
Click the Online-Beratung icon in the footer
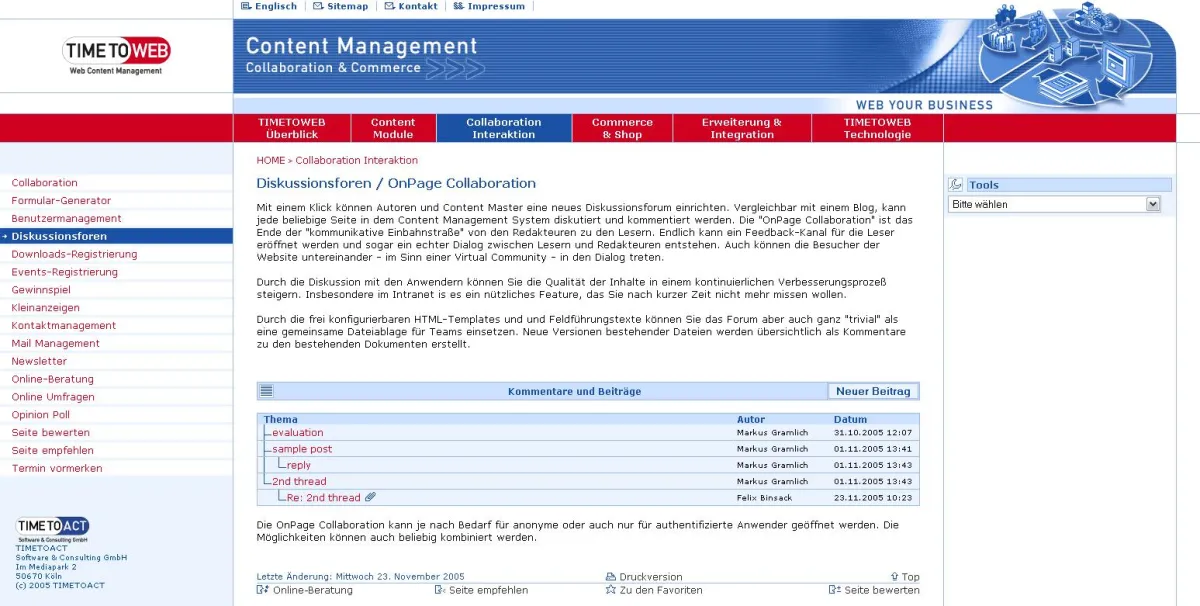tap(260, 590)
